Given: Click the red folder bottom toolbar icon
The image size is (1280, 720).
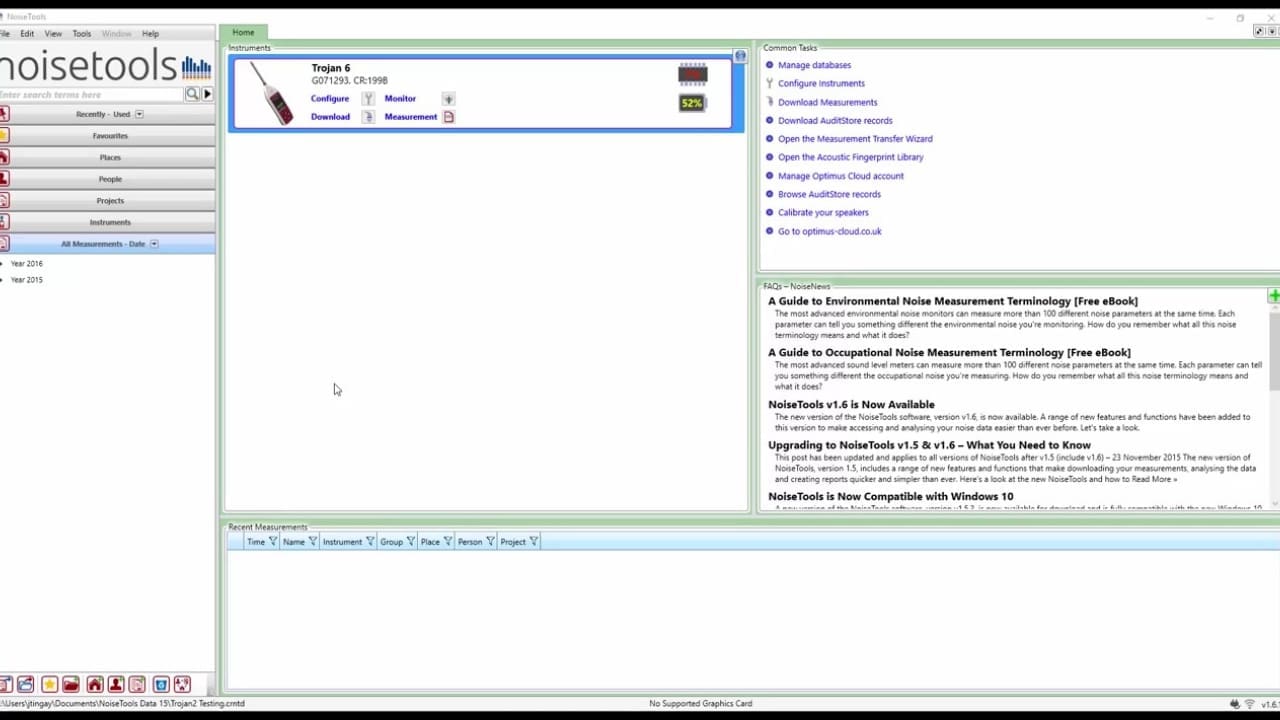Looking at the screenshot, I should pyautogui.click(x=71, y=685).
